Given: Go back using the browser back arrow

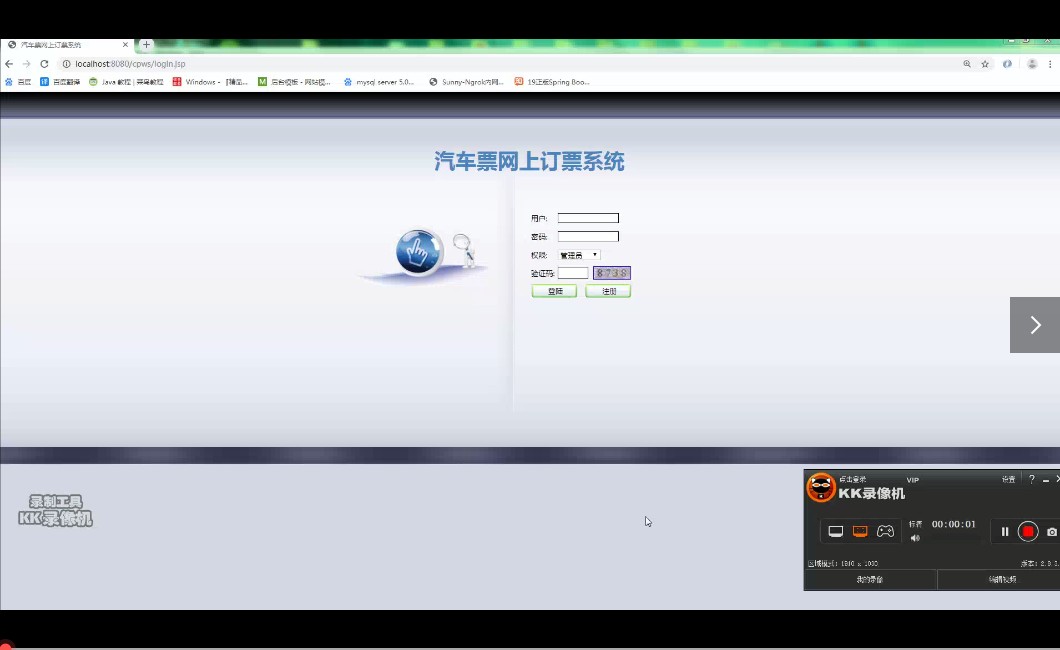Looking at the screenshot, I should (x=9, y=64).
